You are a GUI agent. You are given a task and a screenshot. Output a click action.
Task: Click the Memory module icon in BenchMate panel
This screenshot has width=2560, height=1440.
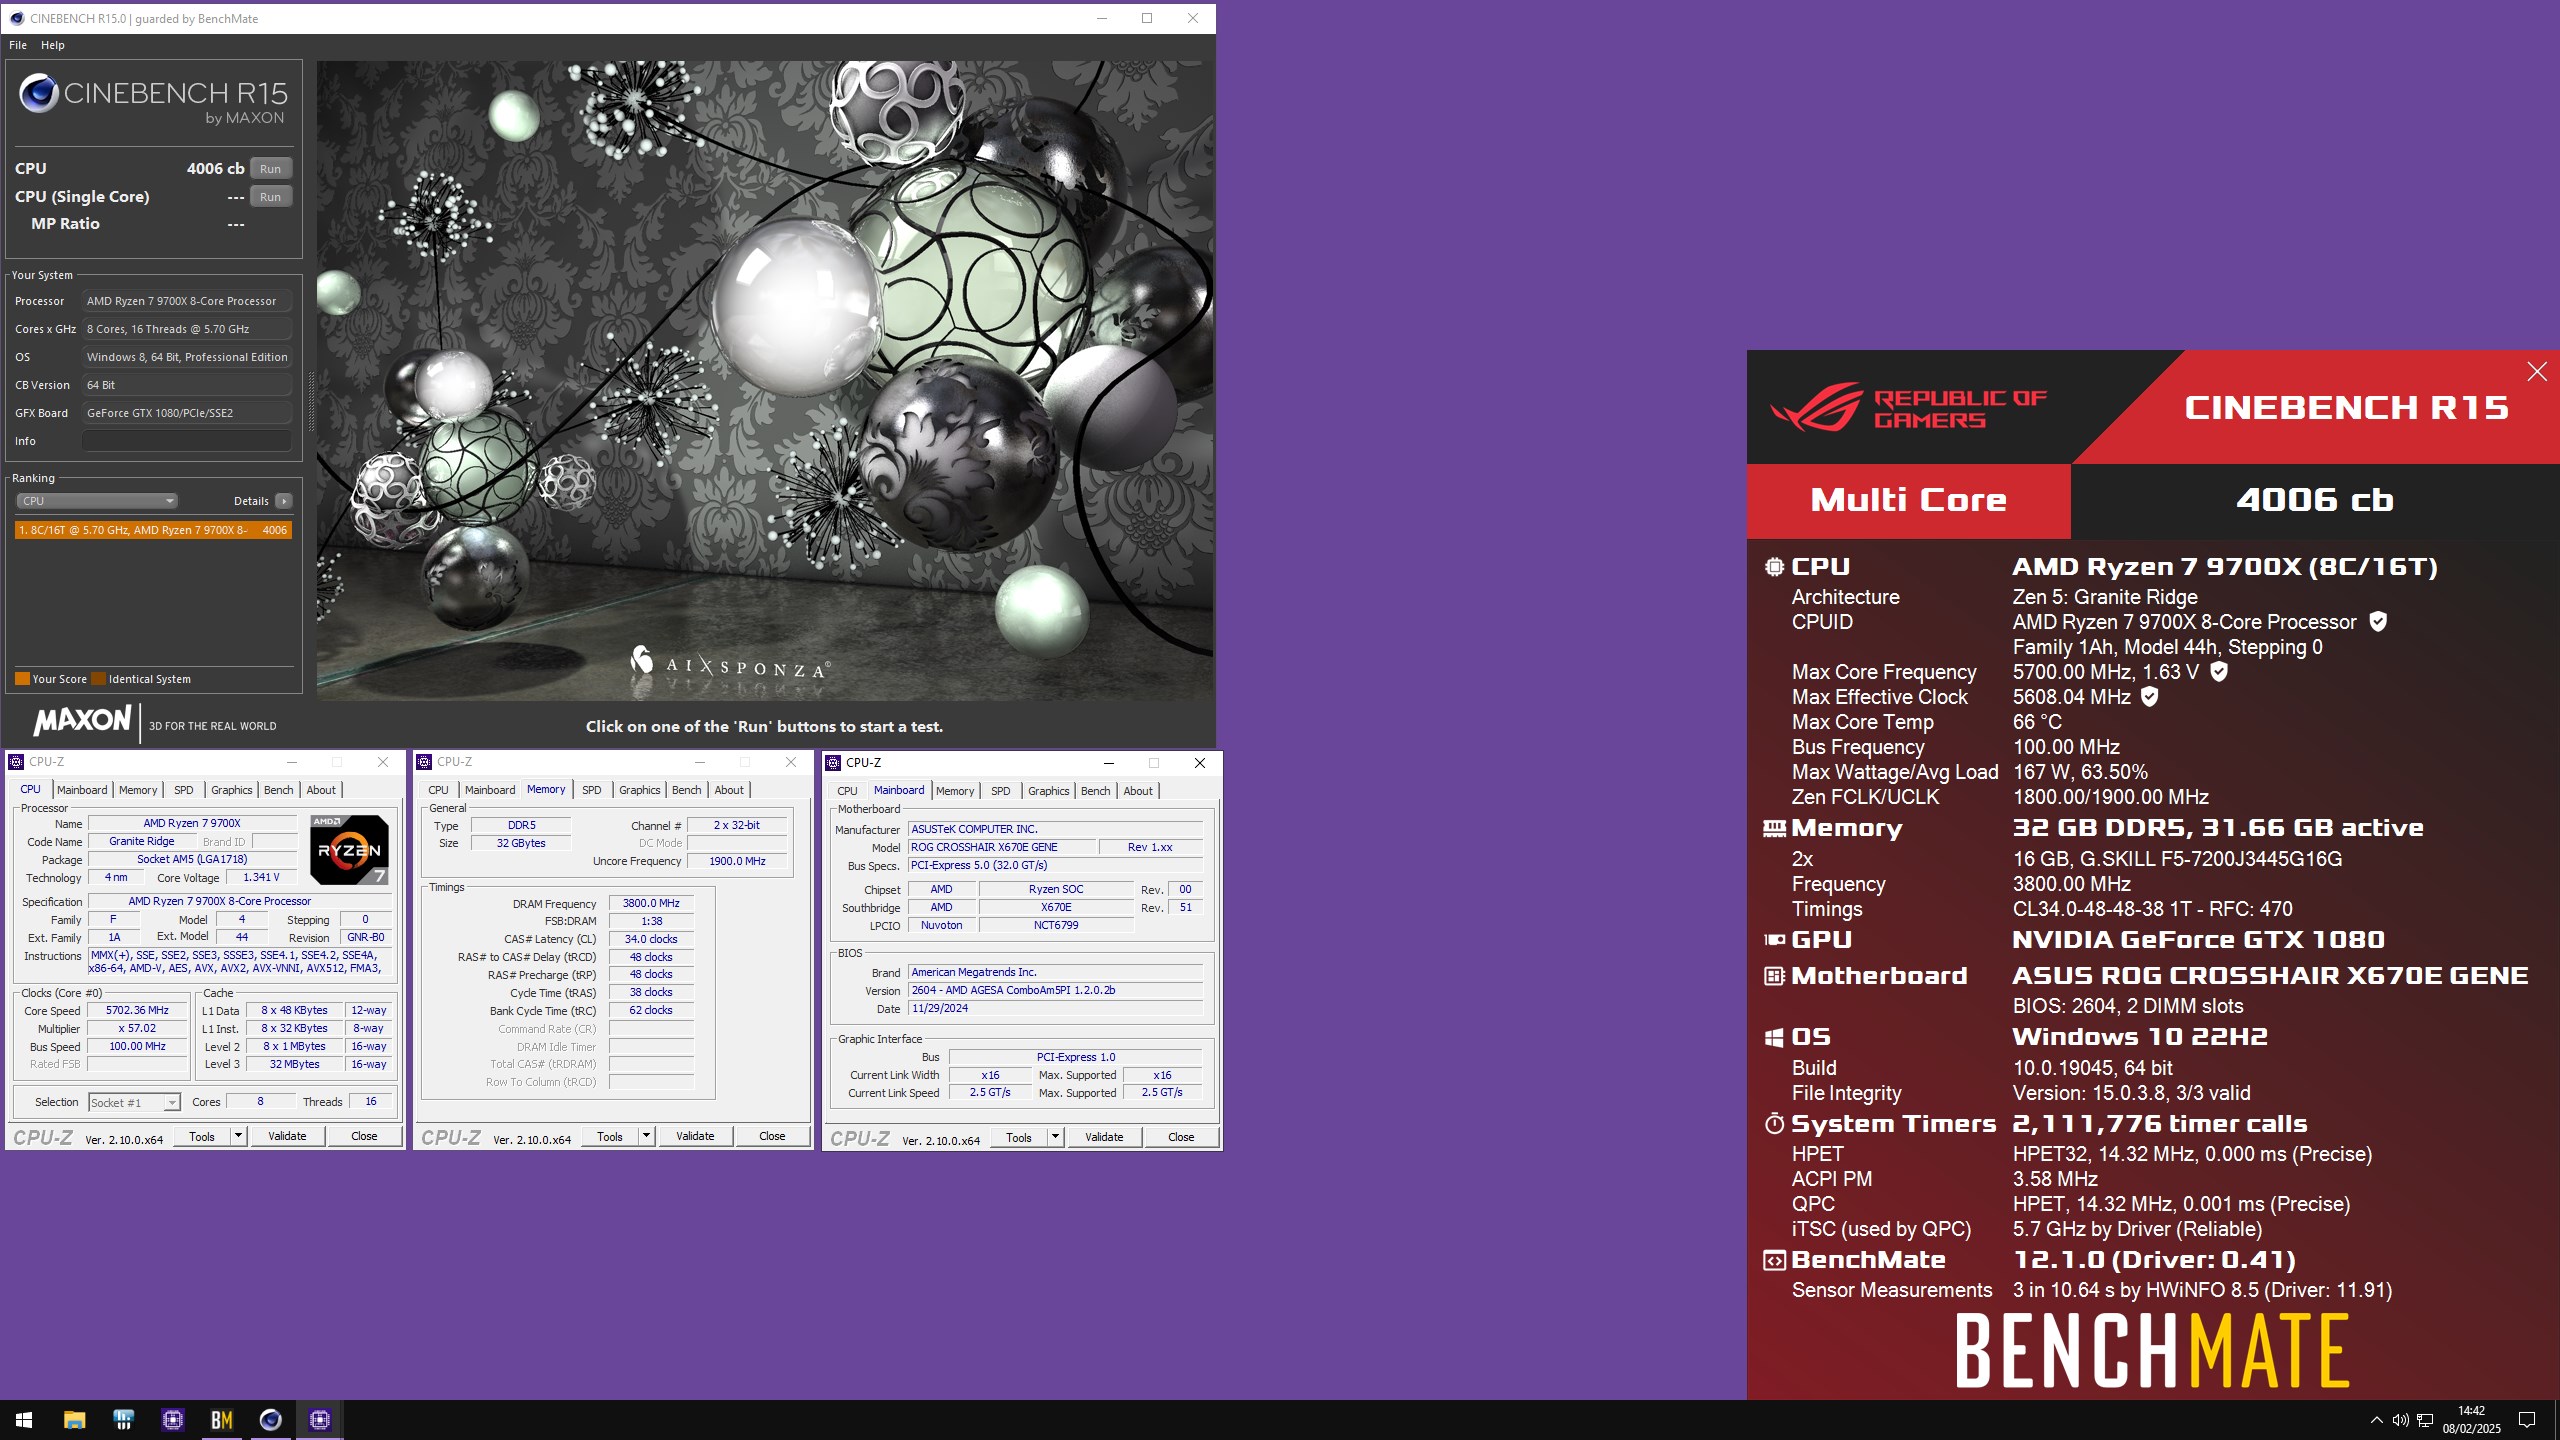click(x=1774, y=828)
